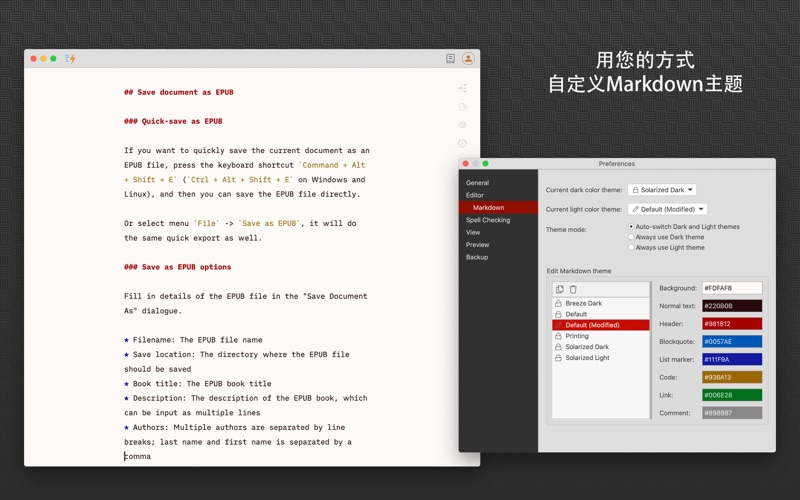Select Always use Light theme

point(631,247)
